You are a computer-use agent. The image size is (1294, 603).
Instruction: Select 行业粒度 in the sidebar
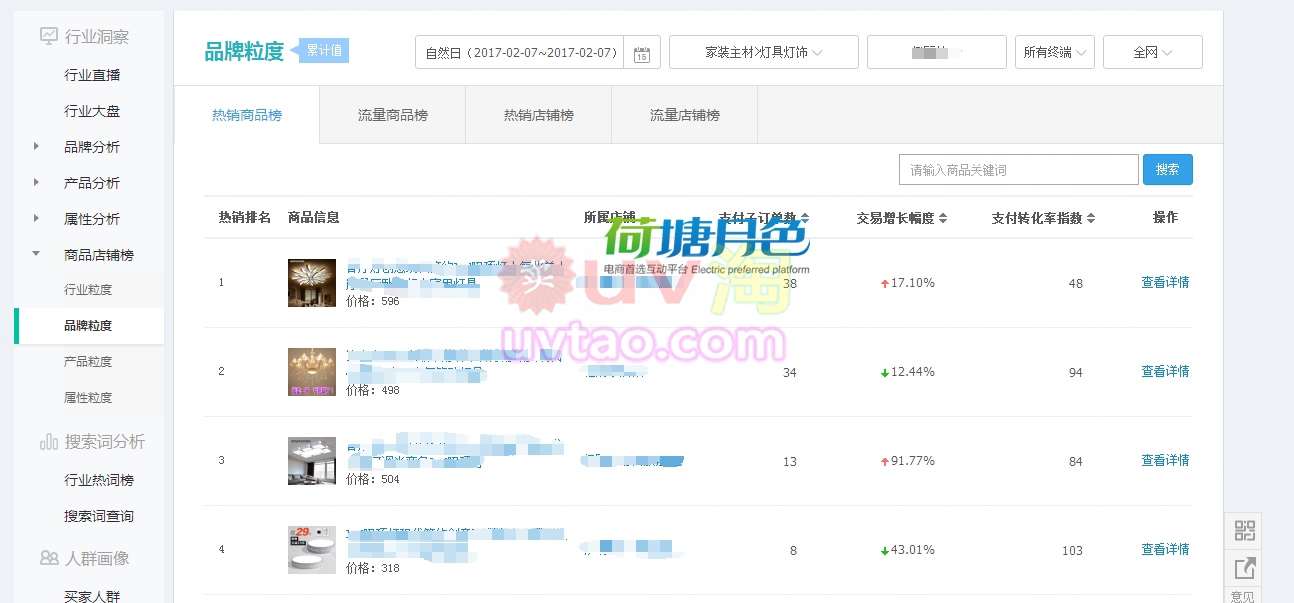click(88, 290)
